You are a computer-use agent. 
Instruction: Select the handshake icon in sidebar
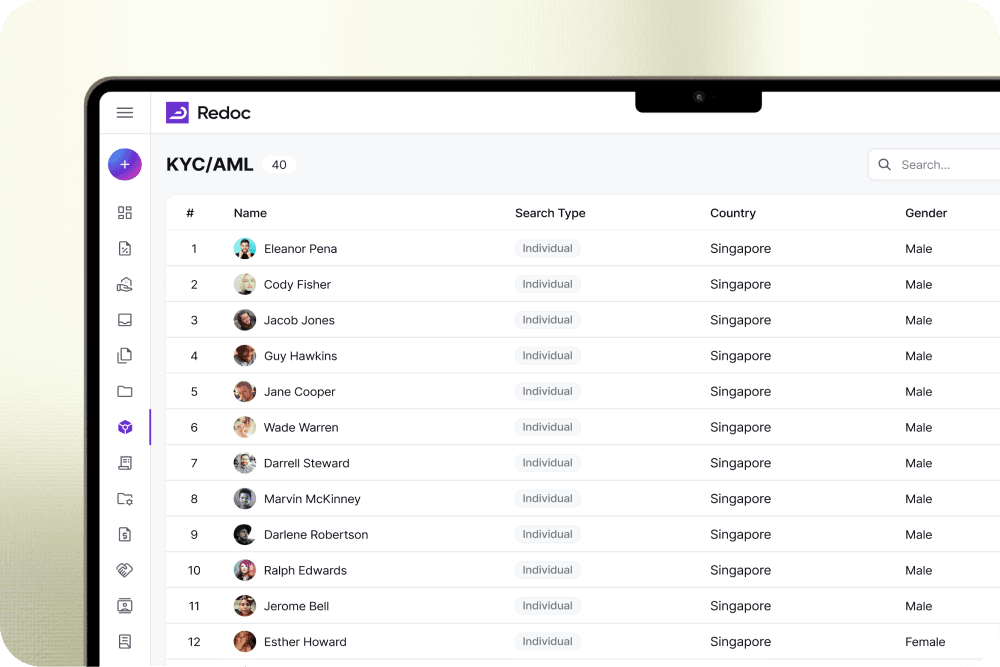124,570
